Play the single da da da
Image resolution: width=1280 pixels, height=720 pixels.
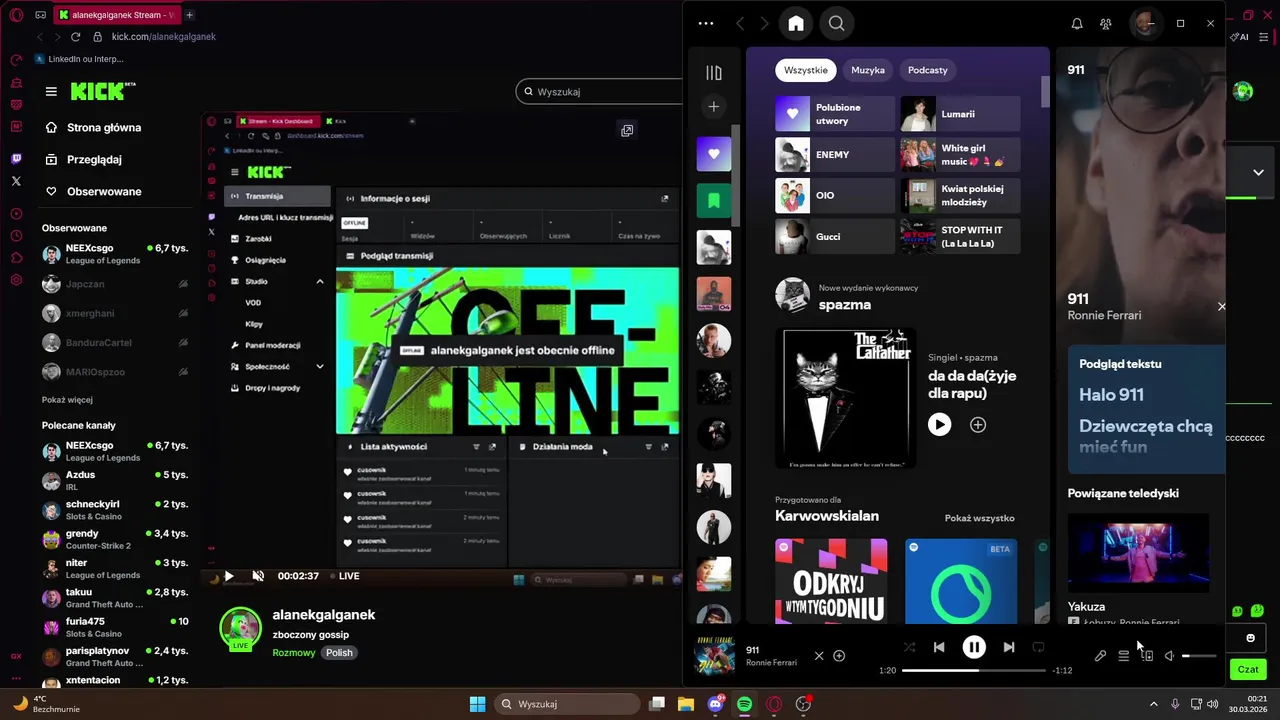coord(939,425)
